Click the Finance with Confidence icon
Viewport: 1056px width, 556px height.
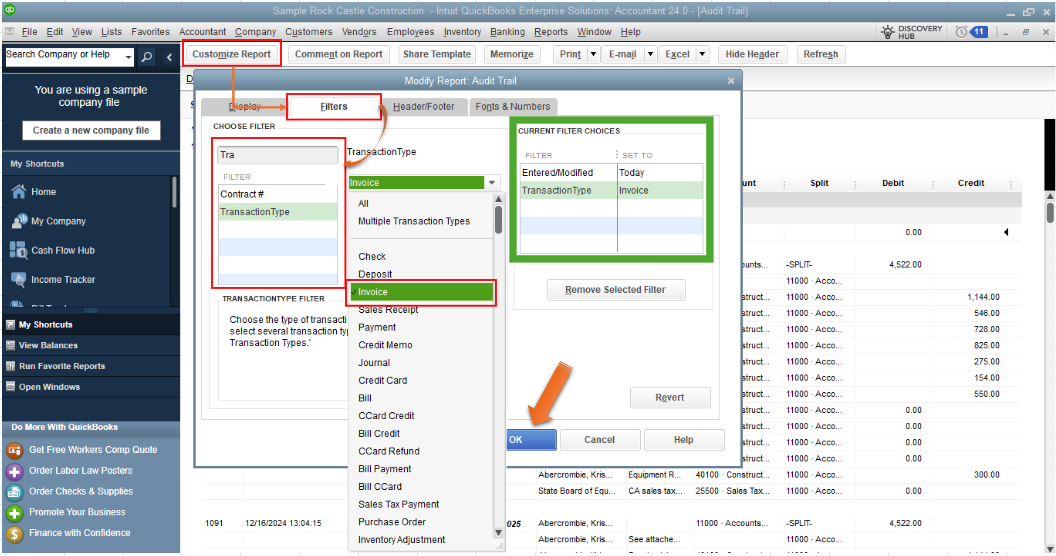click(14, 533)
